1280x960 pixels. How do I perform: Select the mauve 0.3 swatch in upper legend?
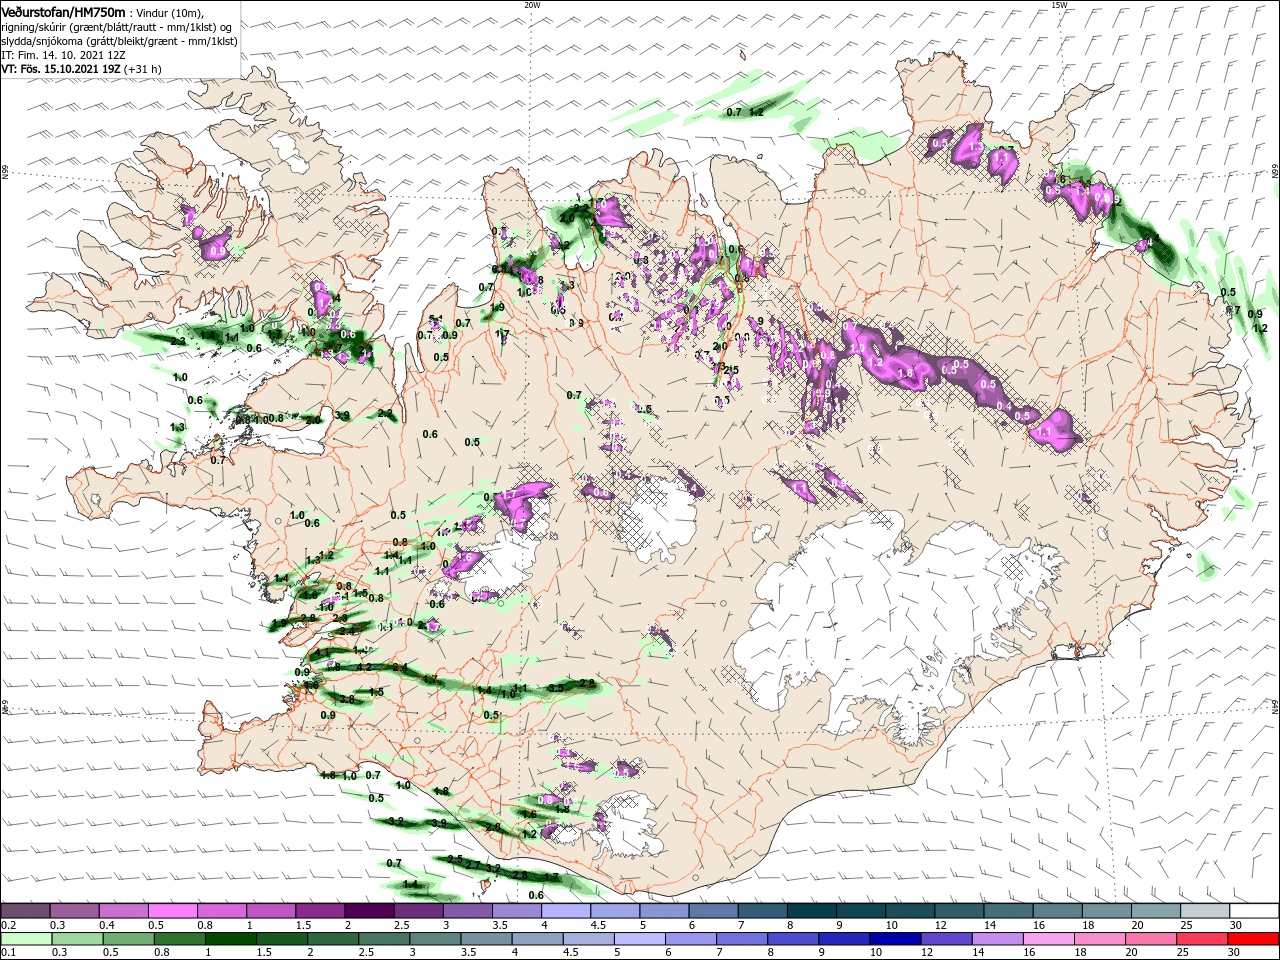(x=75, y=911)
